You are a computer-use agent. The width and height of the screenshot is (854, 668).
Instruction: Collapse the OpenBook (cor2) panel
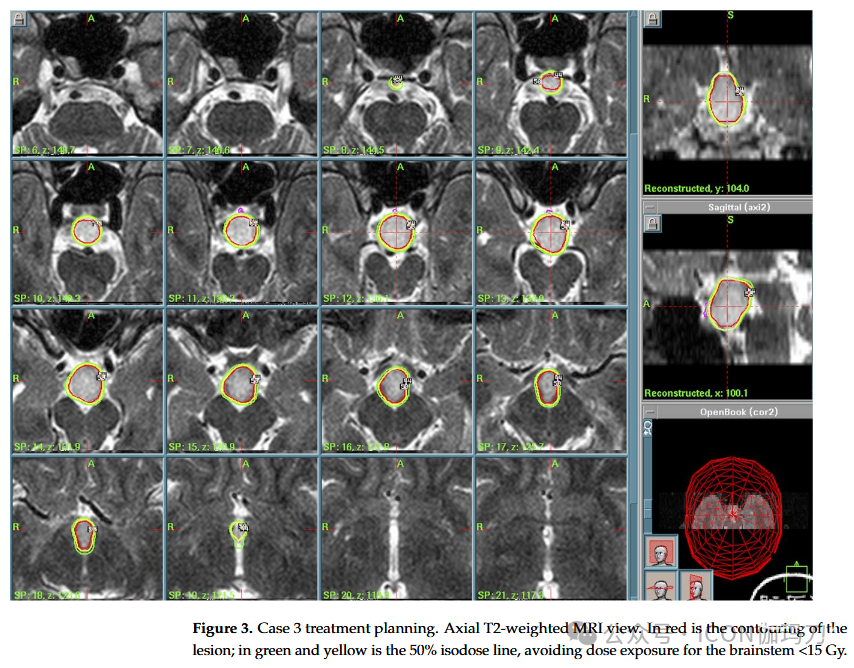tap(650, 411)
